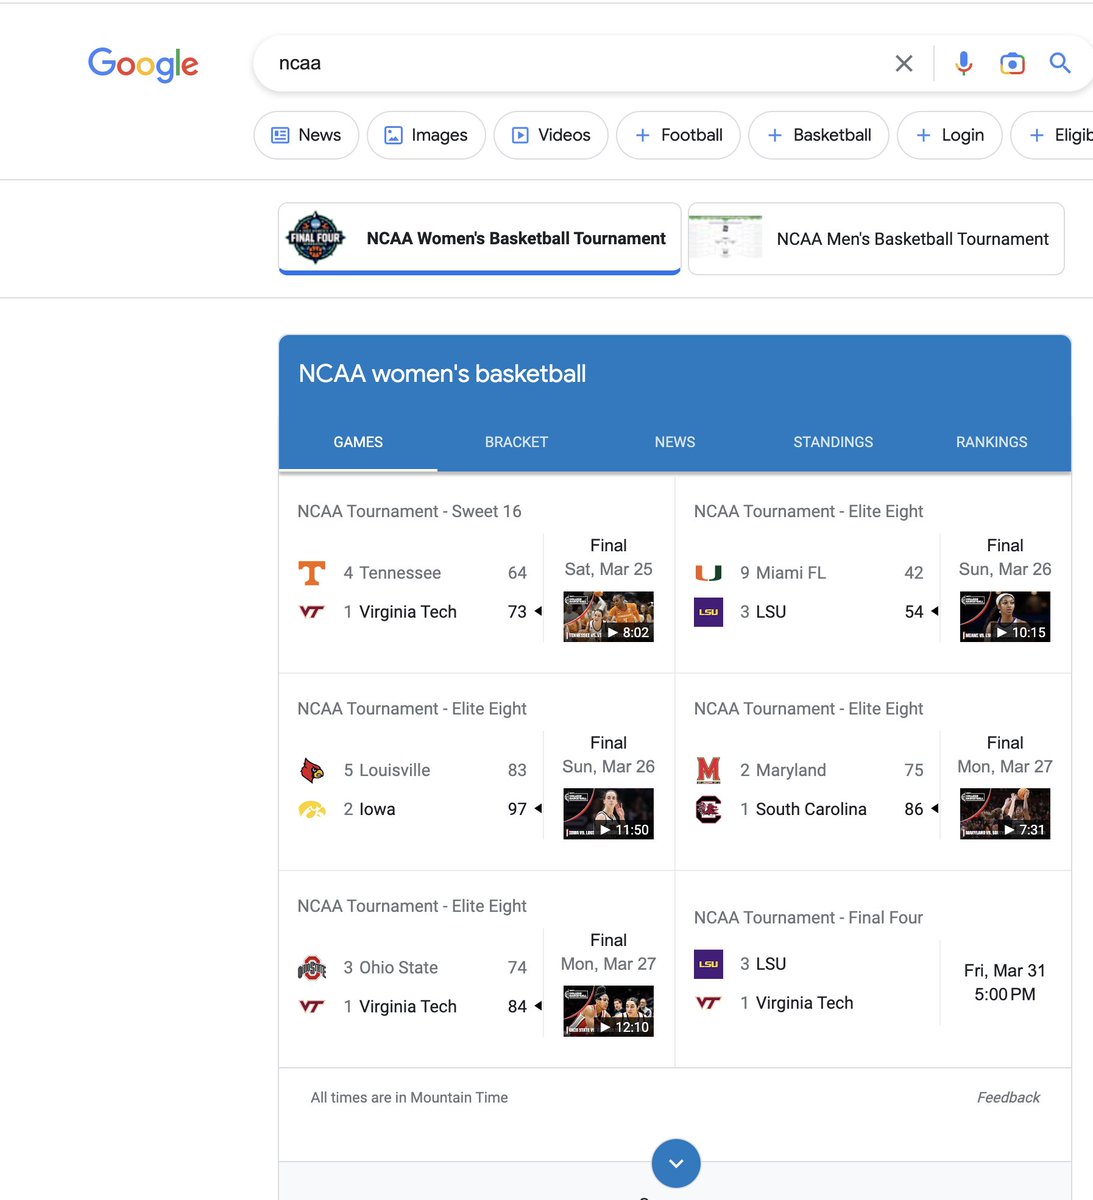Click the Maryland team logo

coord(708,770)
